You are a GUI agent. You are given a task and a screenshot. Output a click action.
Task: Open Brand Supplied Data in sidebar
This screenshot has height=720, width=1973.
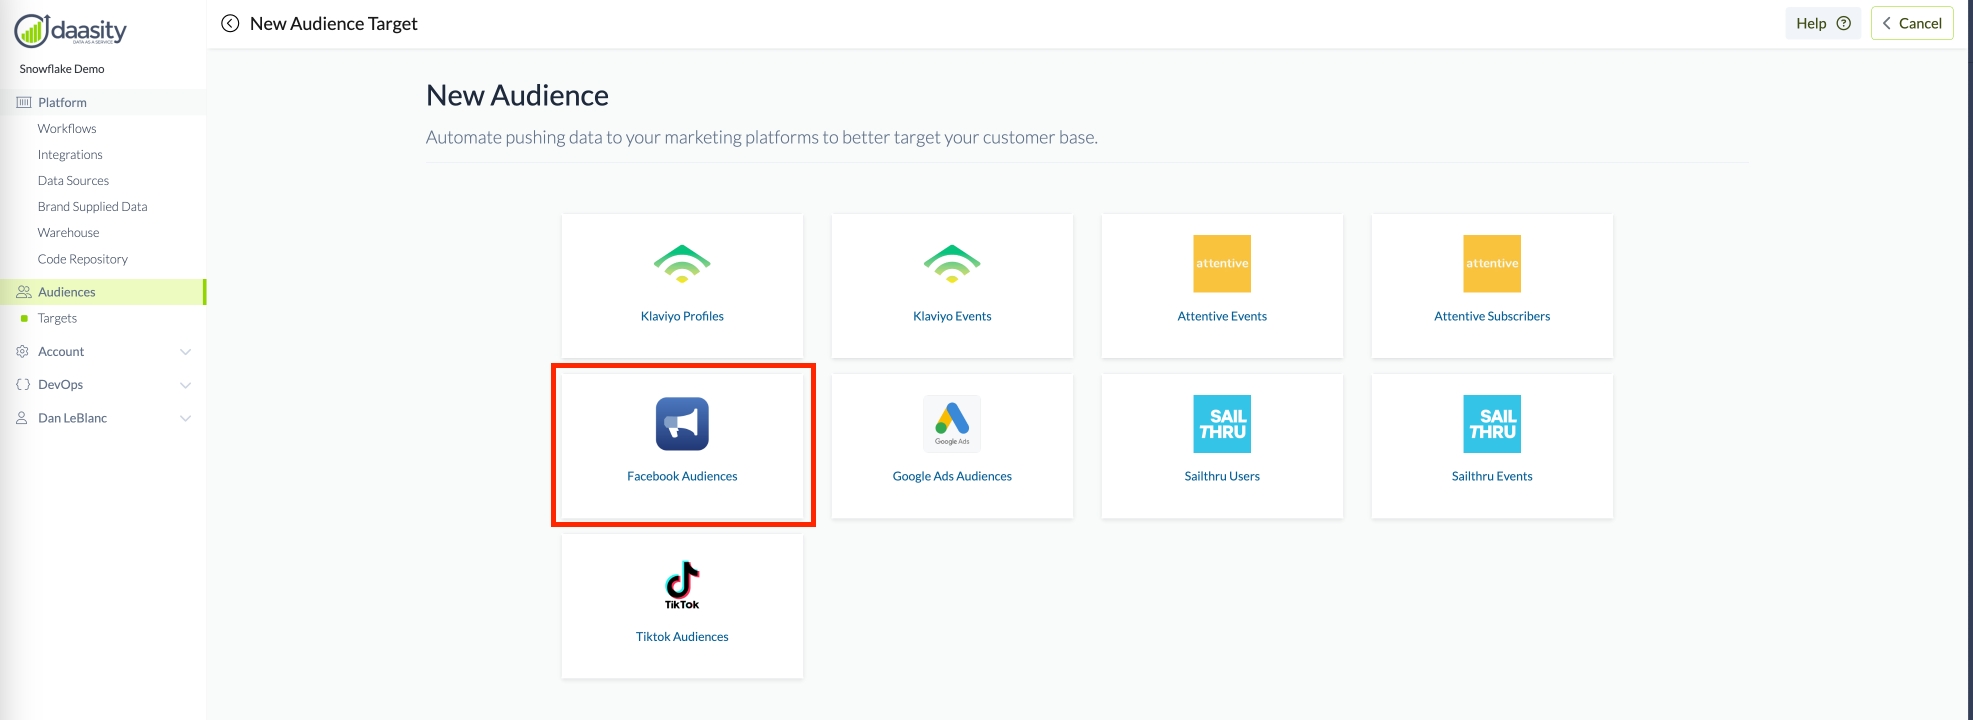pyautogui.click(x=92, y=206)
